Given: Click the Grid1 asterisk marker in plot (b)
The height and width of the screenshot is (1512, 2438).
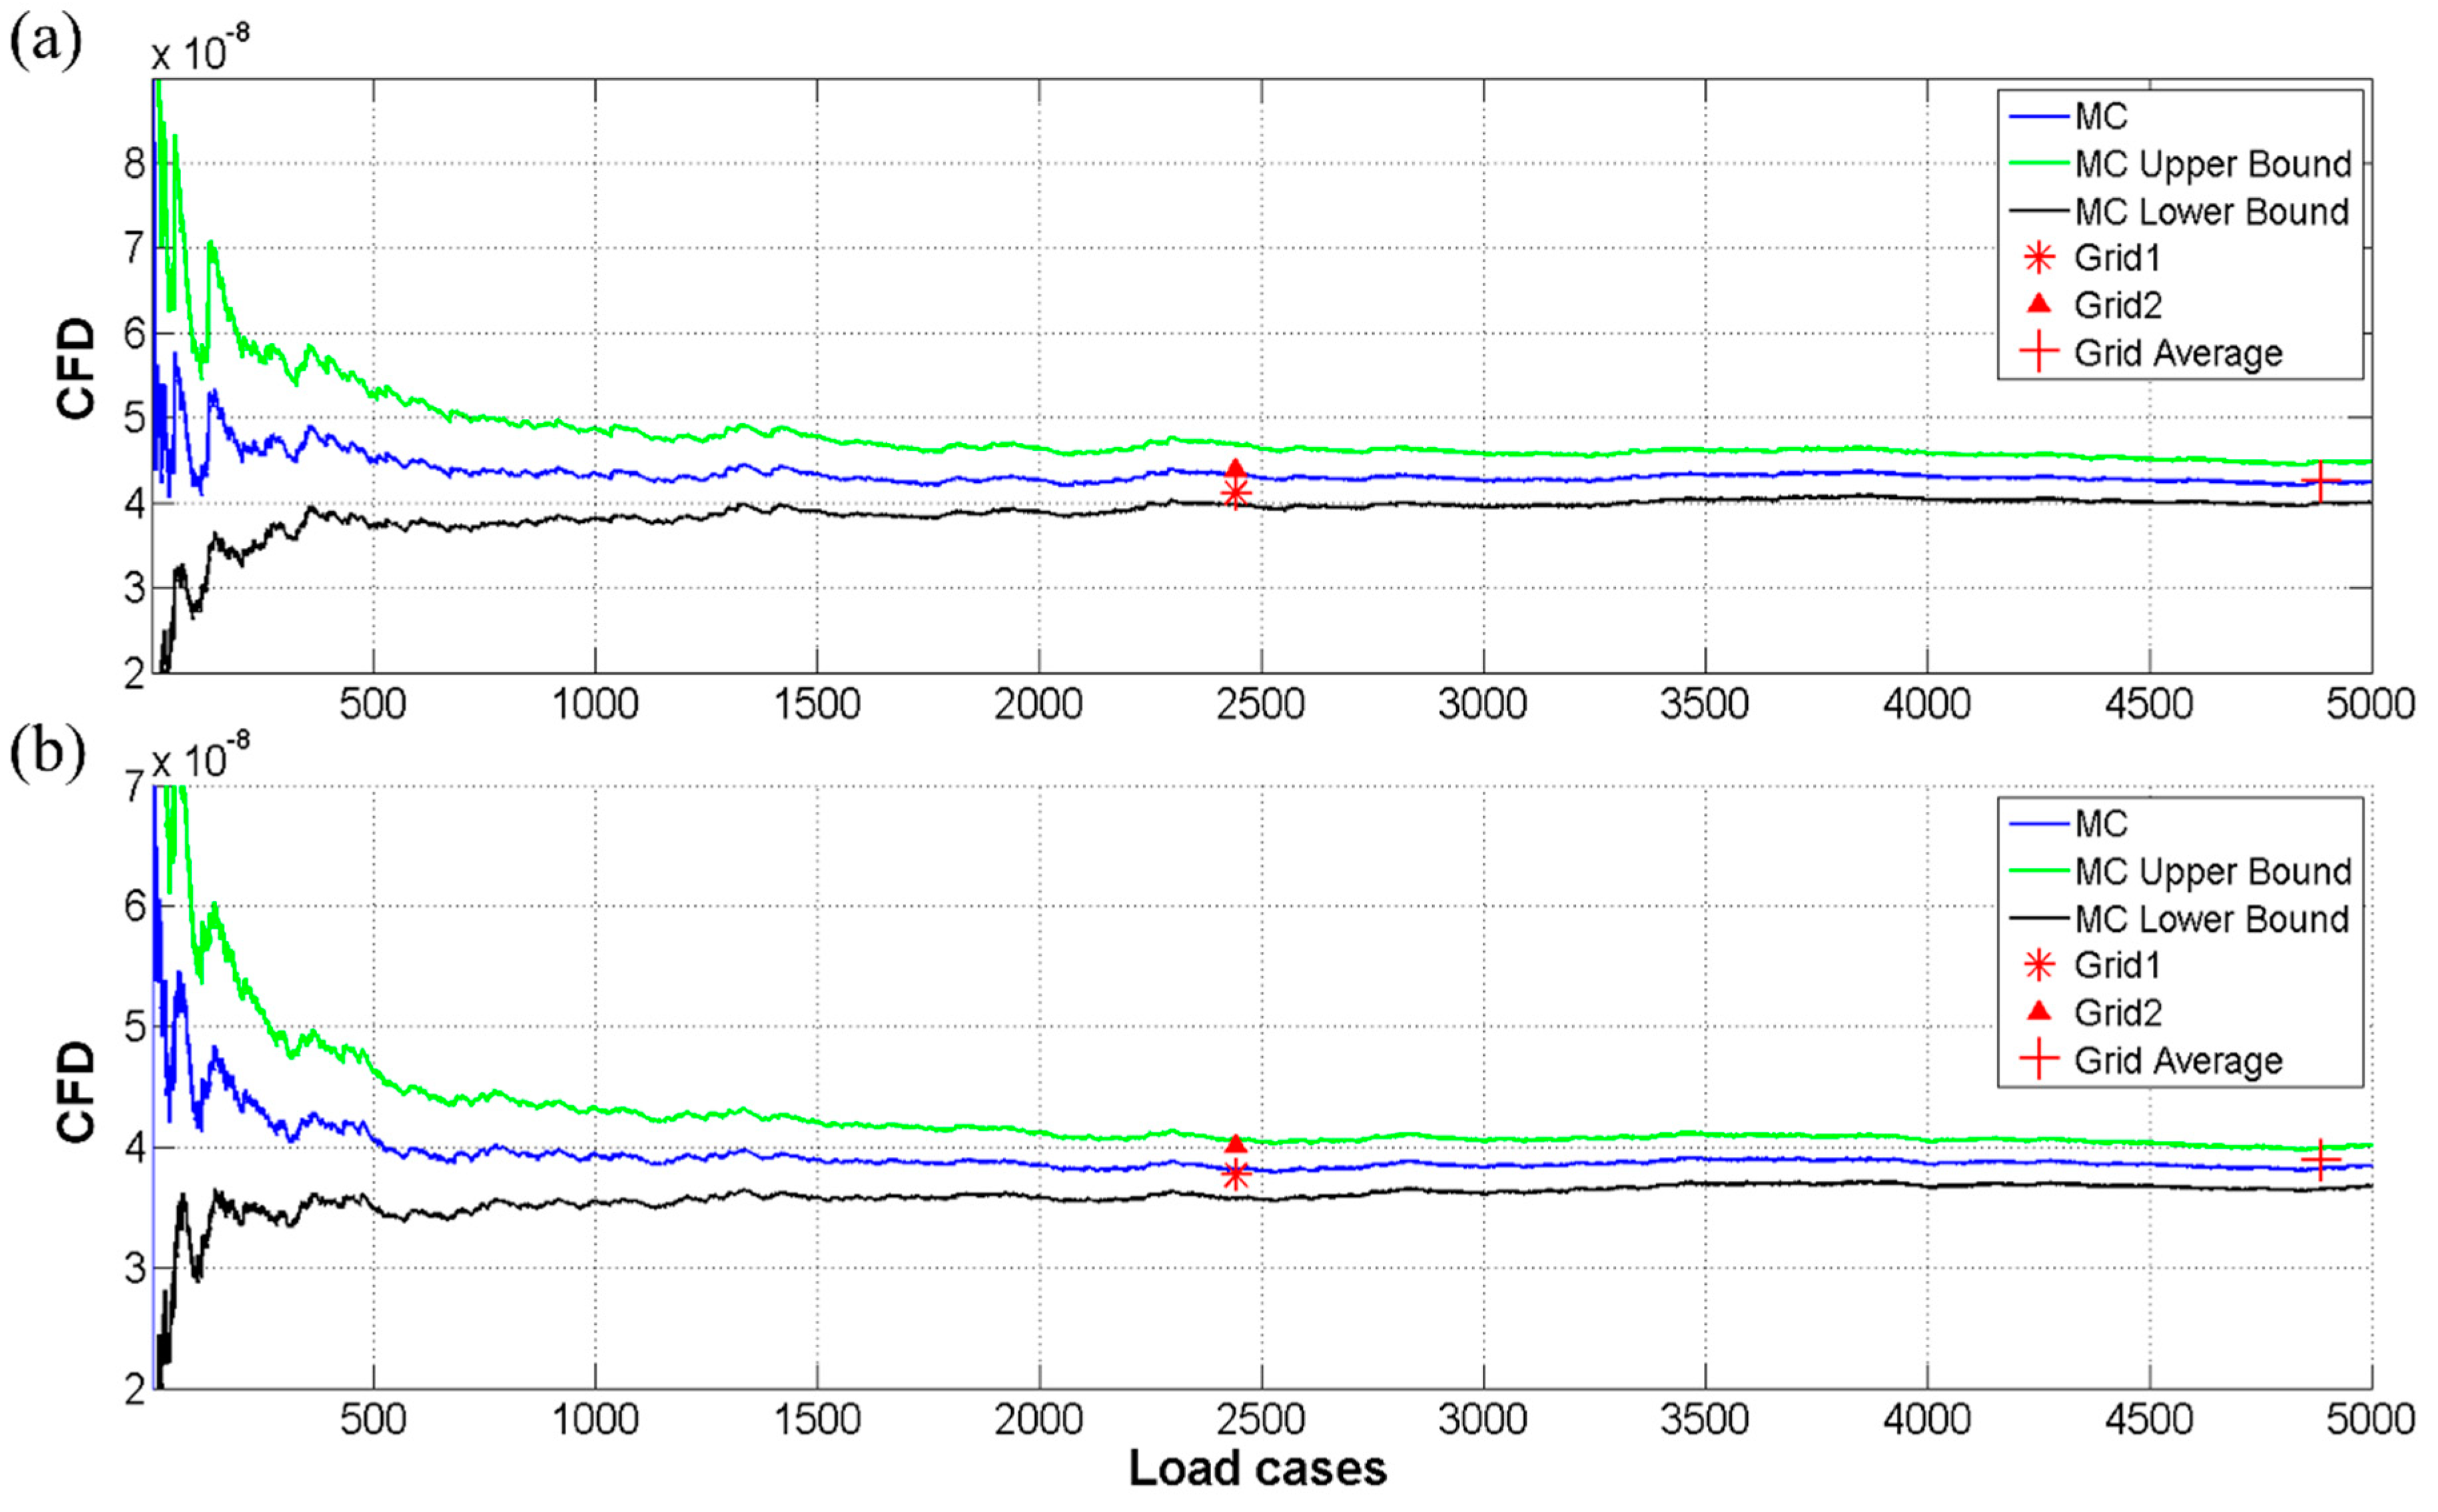Looking at the screenshot, I should tap(1236, 1175).
